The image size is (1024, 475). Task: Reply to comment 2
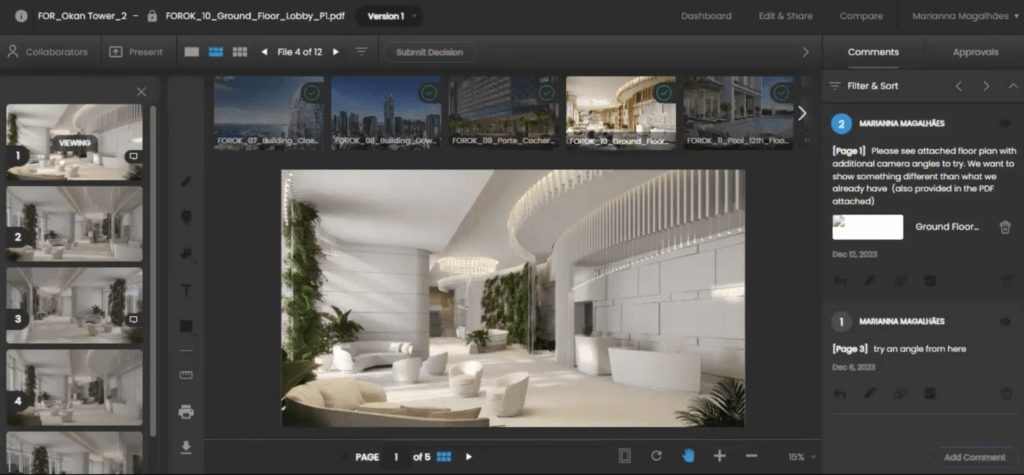coord(840,281)
